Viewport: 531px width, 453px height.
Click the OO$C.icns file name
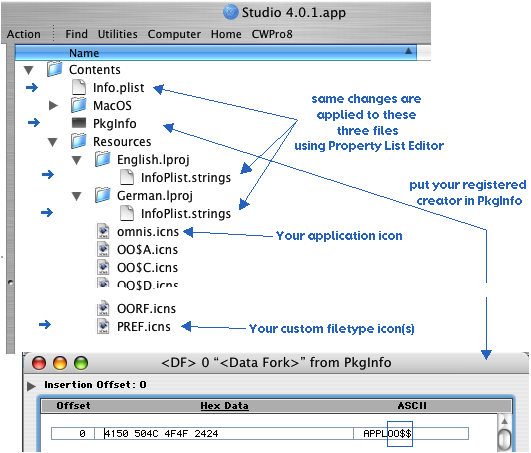pos(147,268)
